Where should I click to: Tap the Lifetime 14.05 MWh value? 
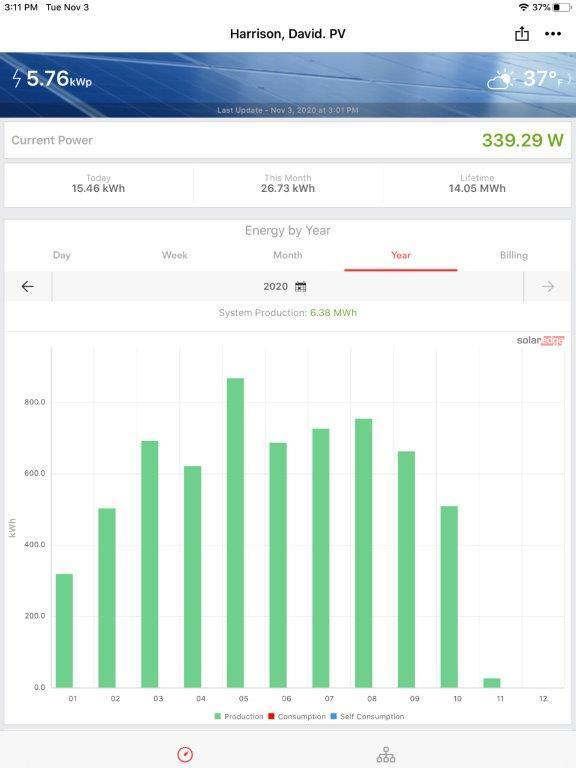point(477,189)
